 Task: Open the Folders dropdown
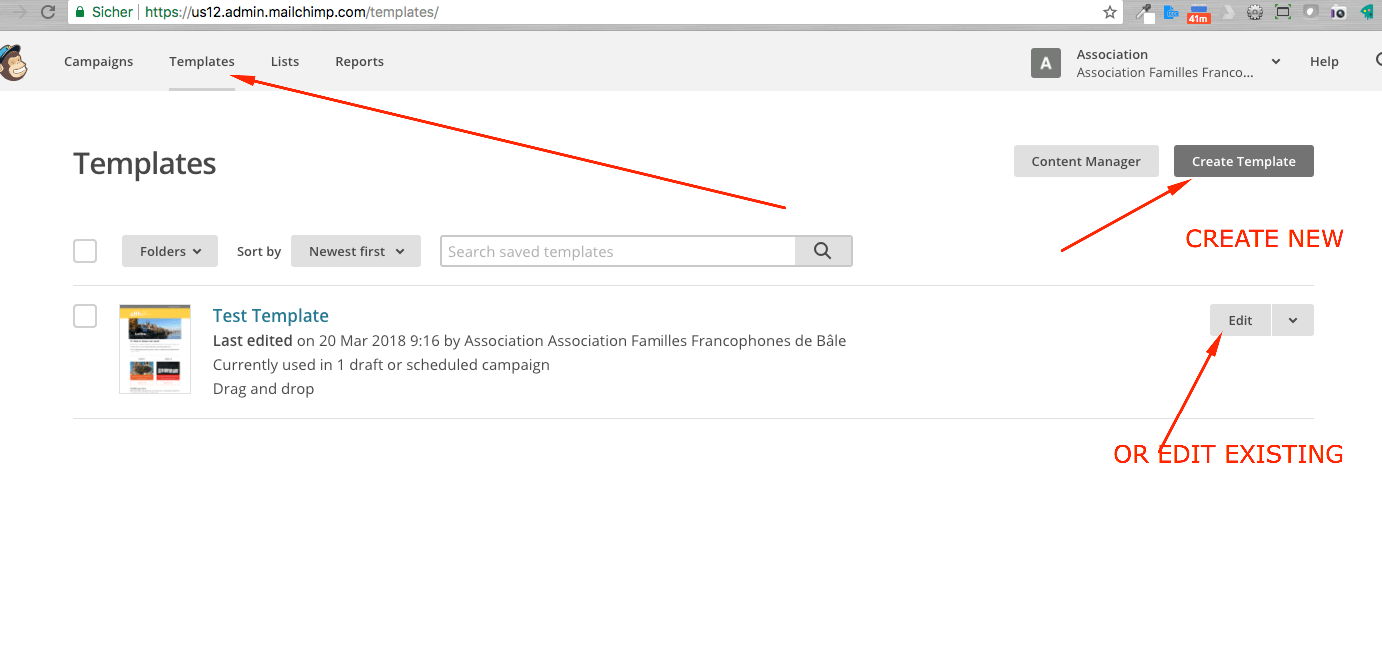click(x=170, y=251)
